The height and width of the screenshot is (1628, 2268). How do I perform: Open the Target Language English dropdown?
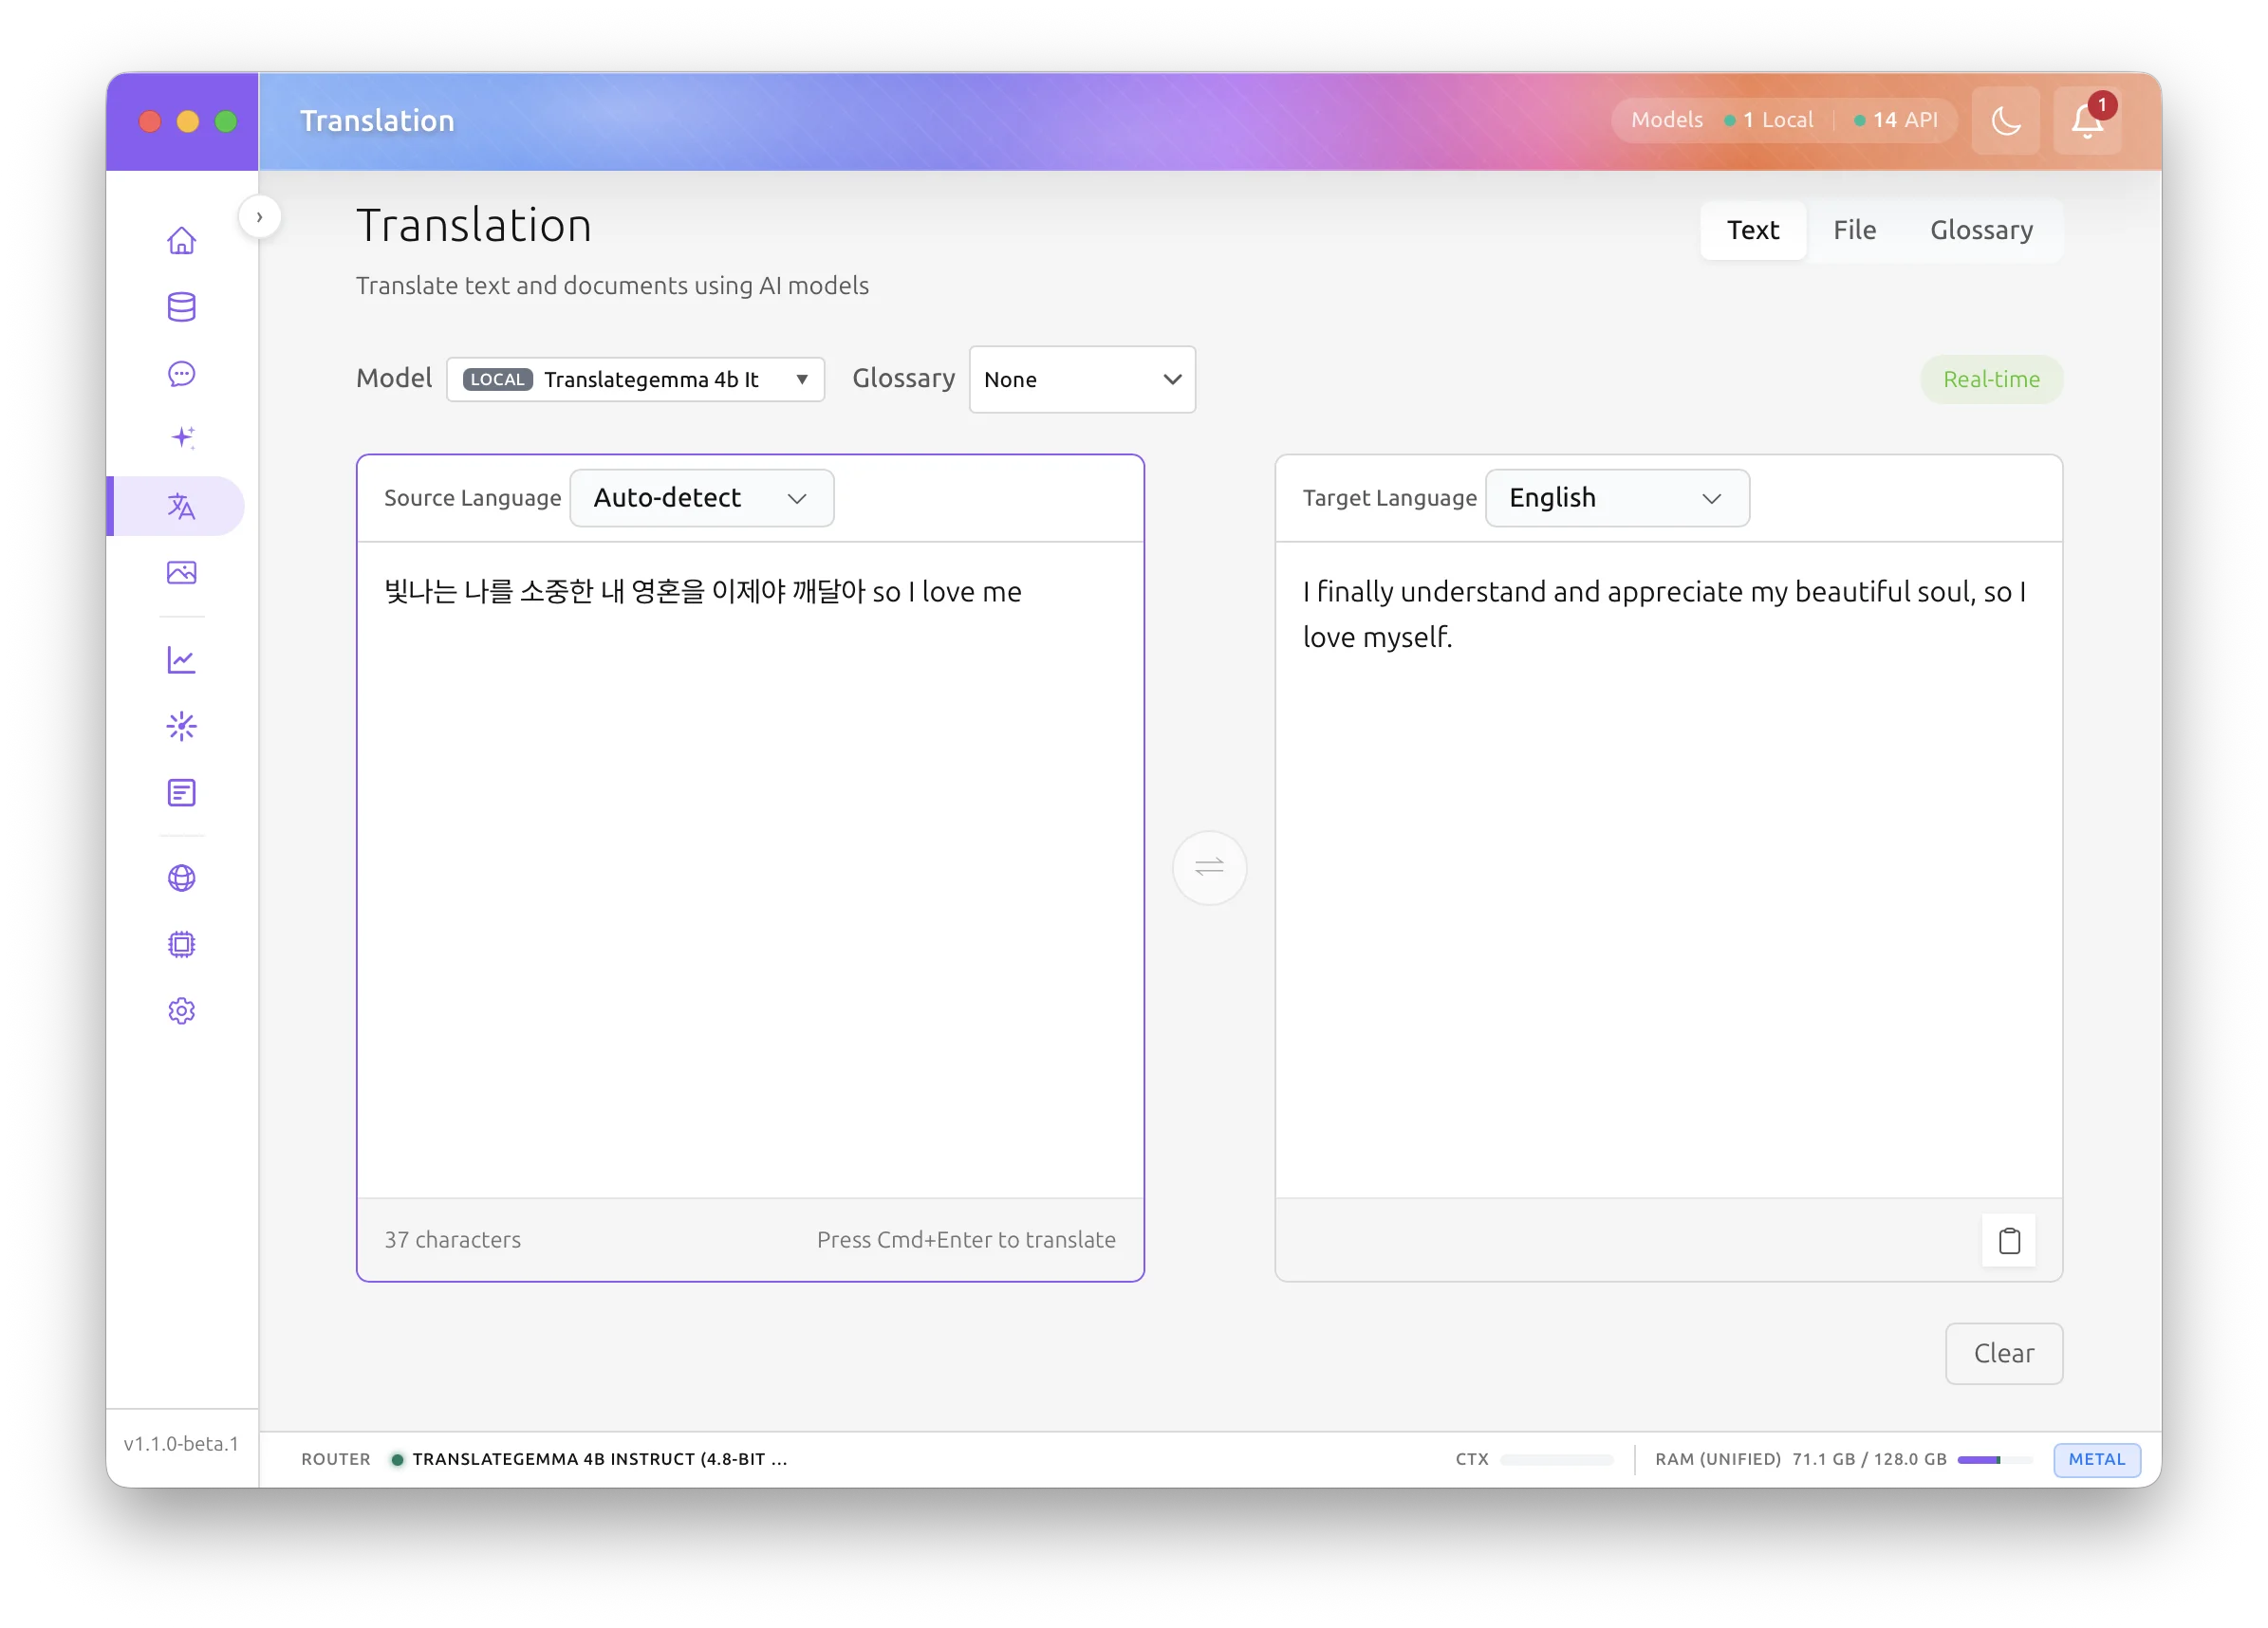1616,498
